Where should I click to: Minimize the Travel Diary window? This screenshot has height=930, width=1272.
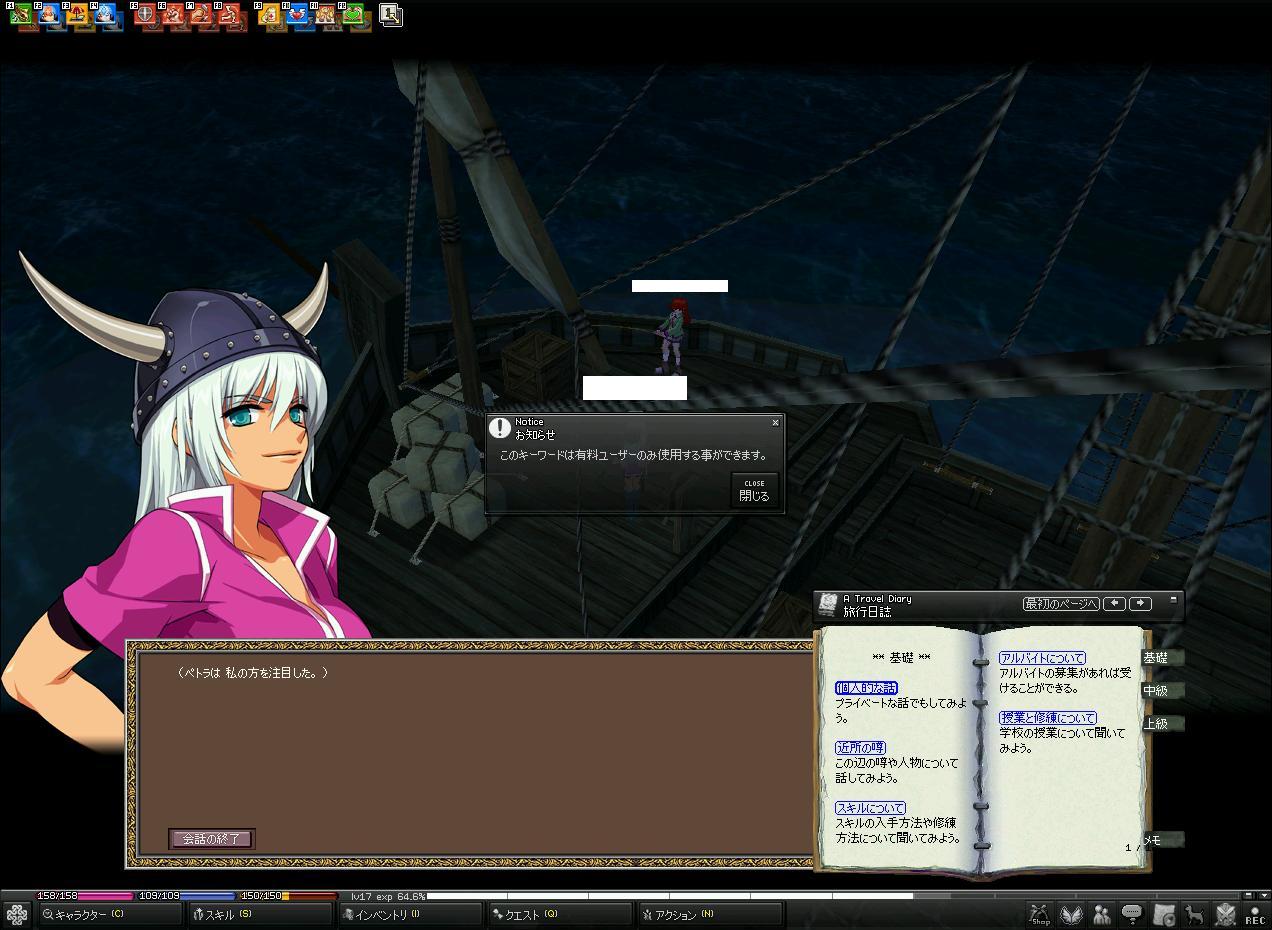click(x=1173, y=600)
